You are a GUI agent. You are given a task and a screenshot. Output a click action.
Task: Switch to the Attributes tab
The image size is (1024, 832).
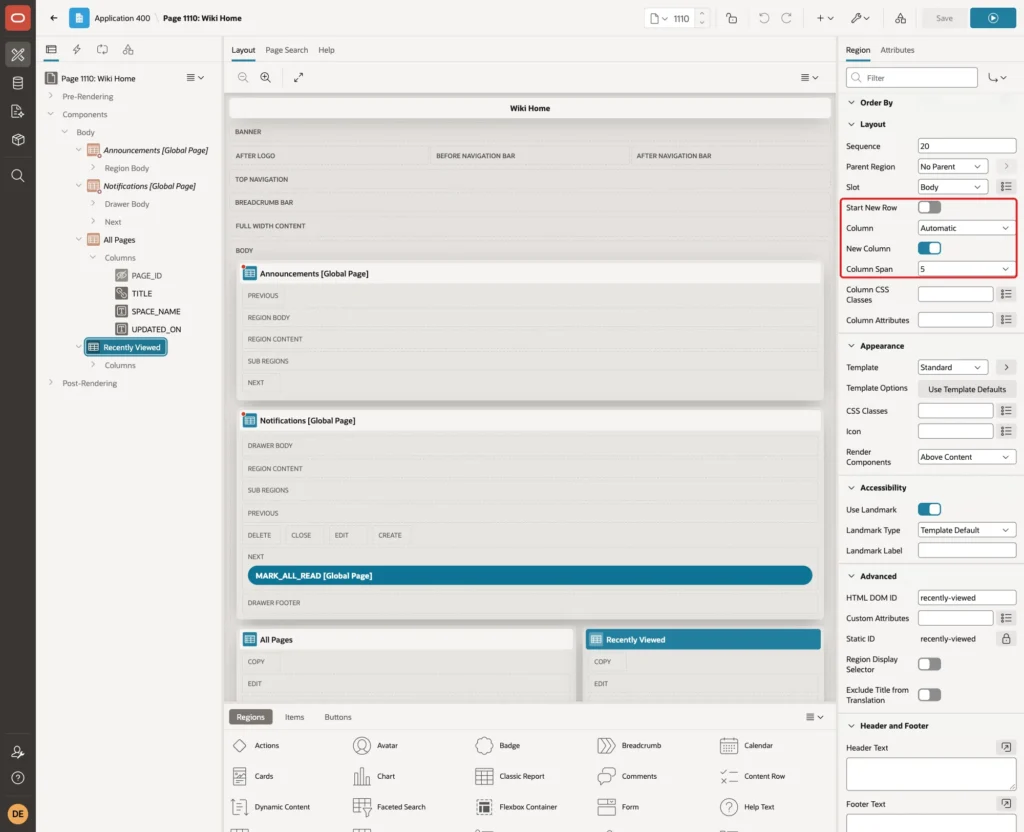897,50
